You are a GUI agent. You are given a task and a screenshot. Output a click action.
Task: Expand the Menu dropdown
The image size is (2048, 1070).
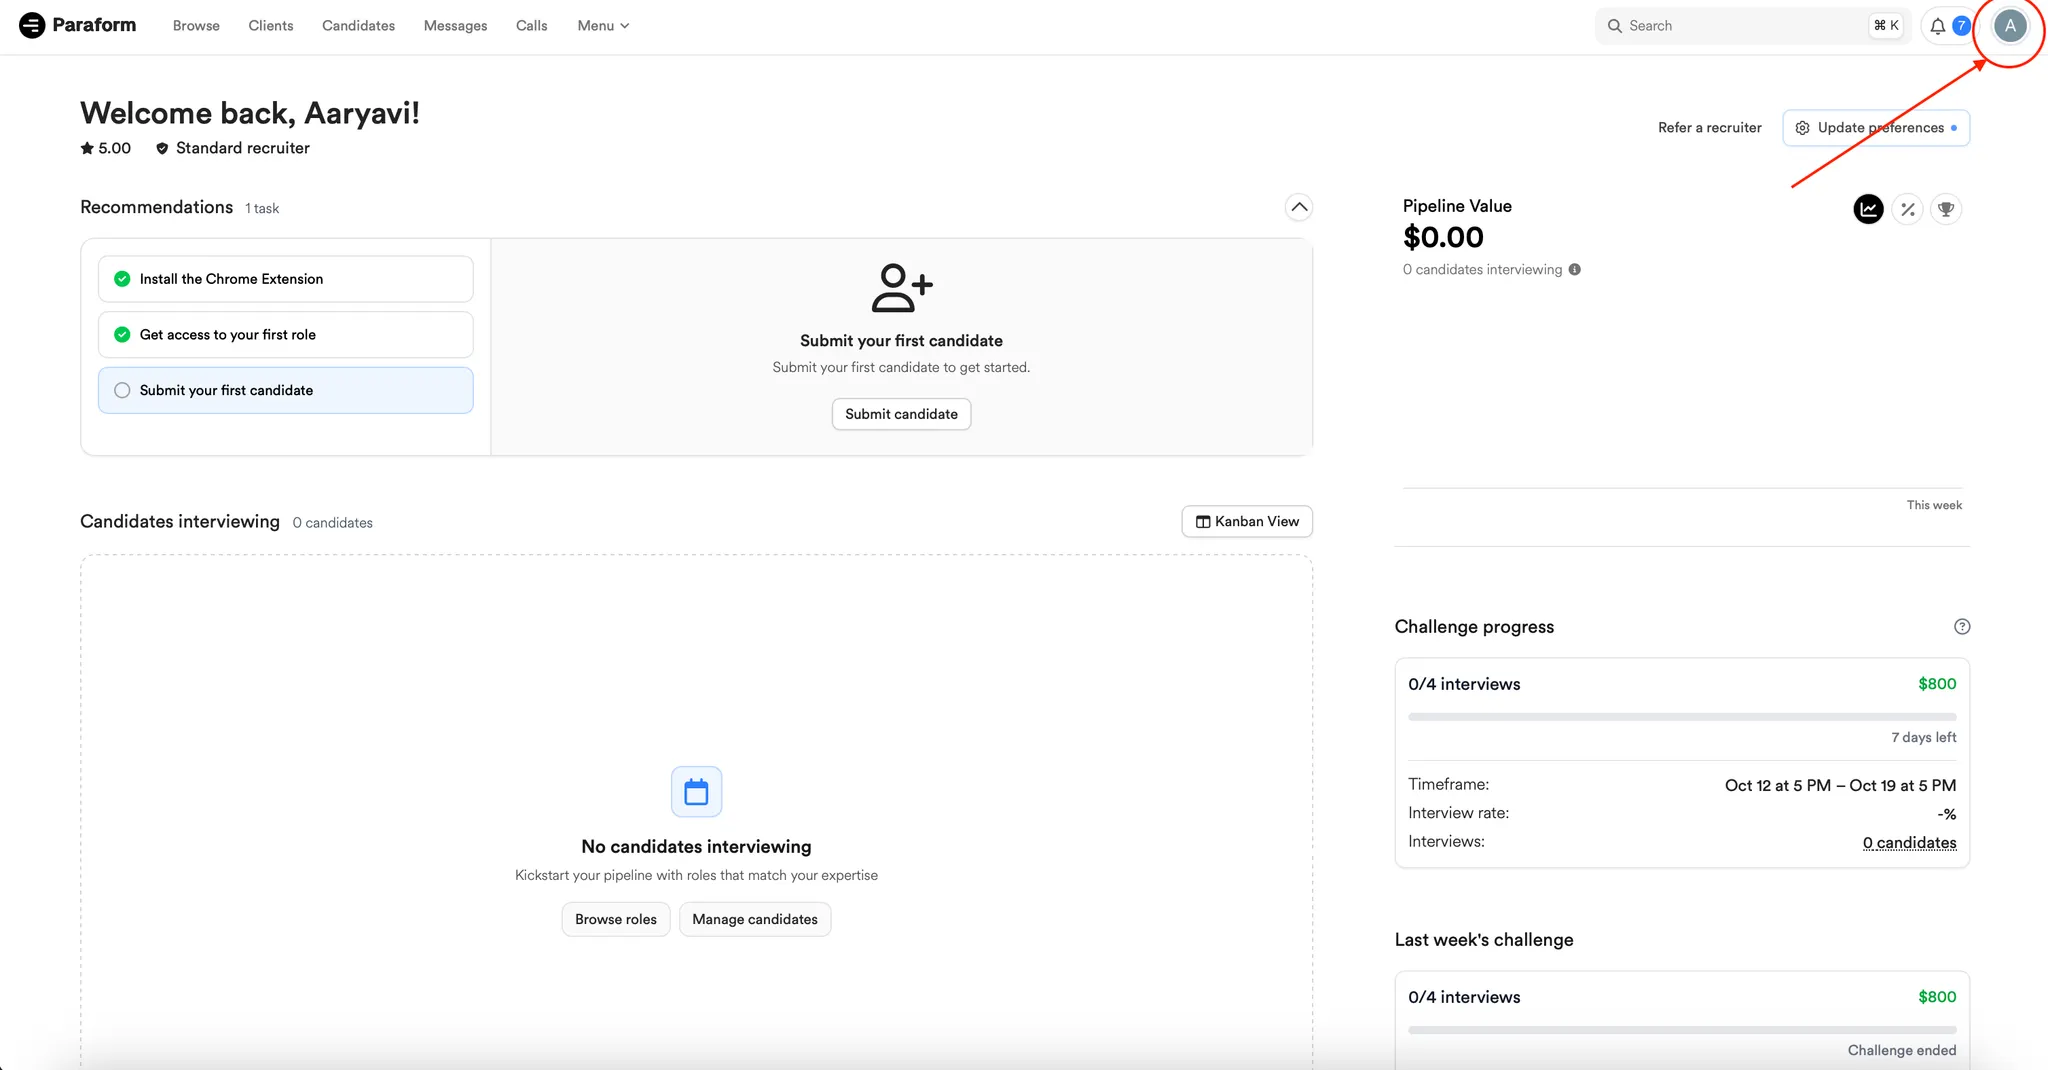(x=603, y=26)
